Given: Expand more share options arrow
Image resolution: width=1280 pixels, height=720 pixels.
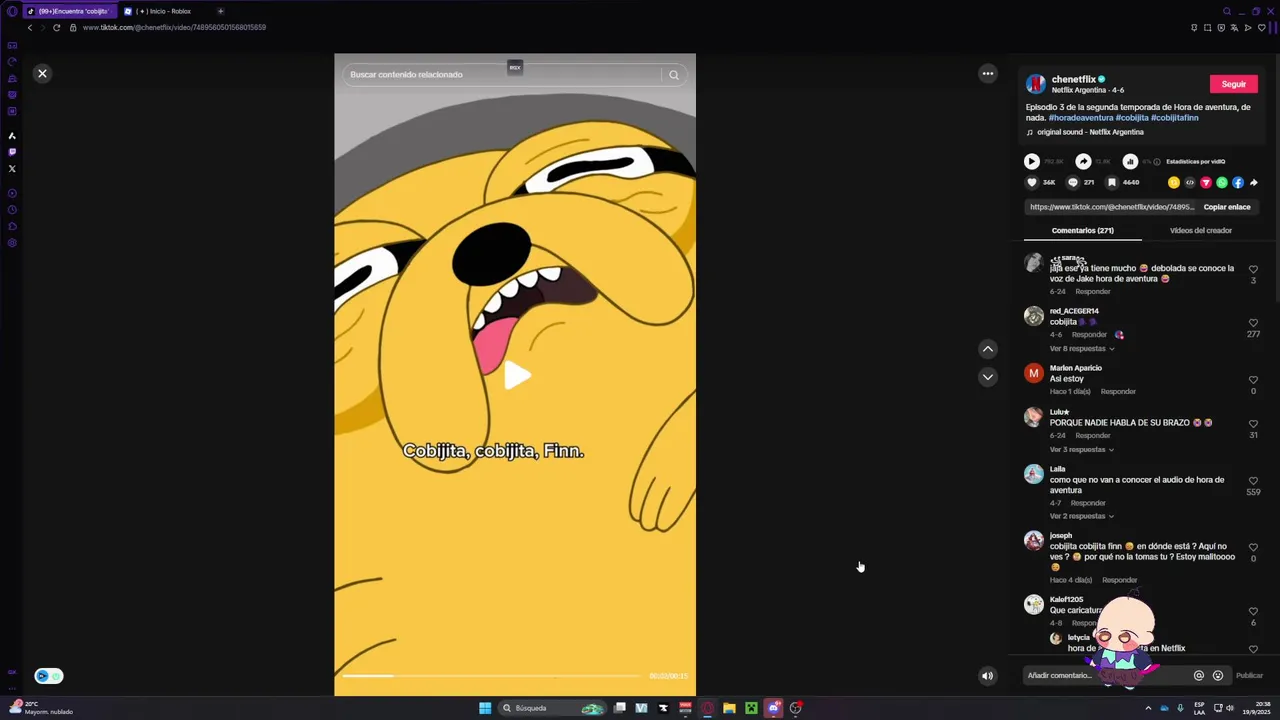Looking at the screenshot, I should [x=1254, y=183].
